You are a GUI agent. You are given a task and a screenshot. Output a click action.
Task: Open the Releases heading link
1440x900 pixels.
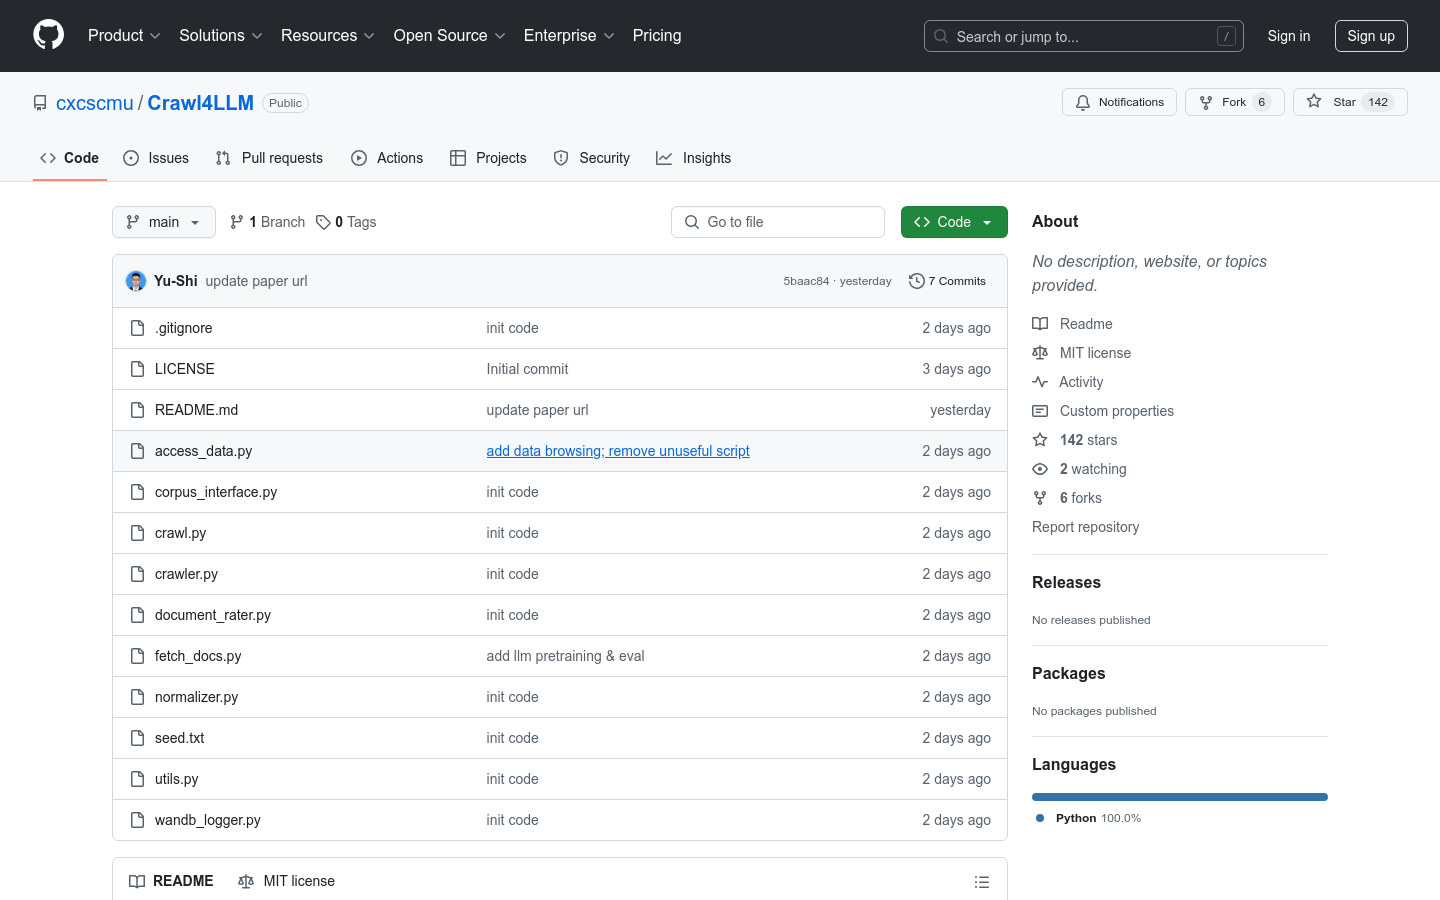[1066, 582]
